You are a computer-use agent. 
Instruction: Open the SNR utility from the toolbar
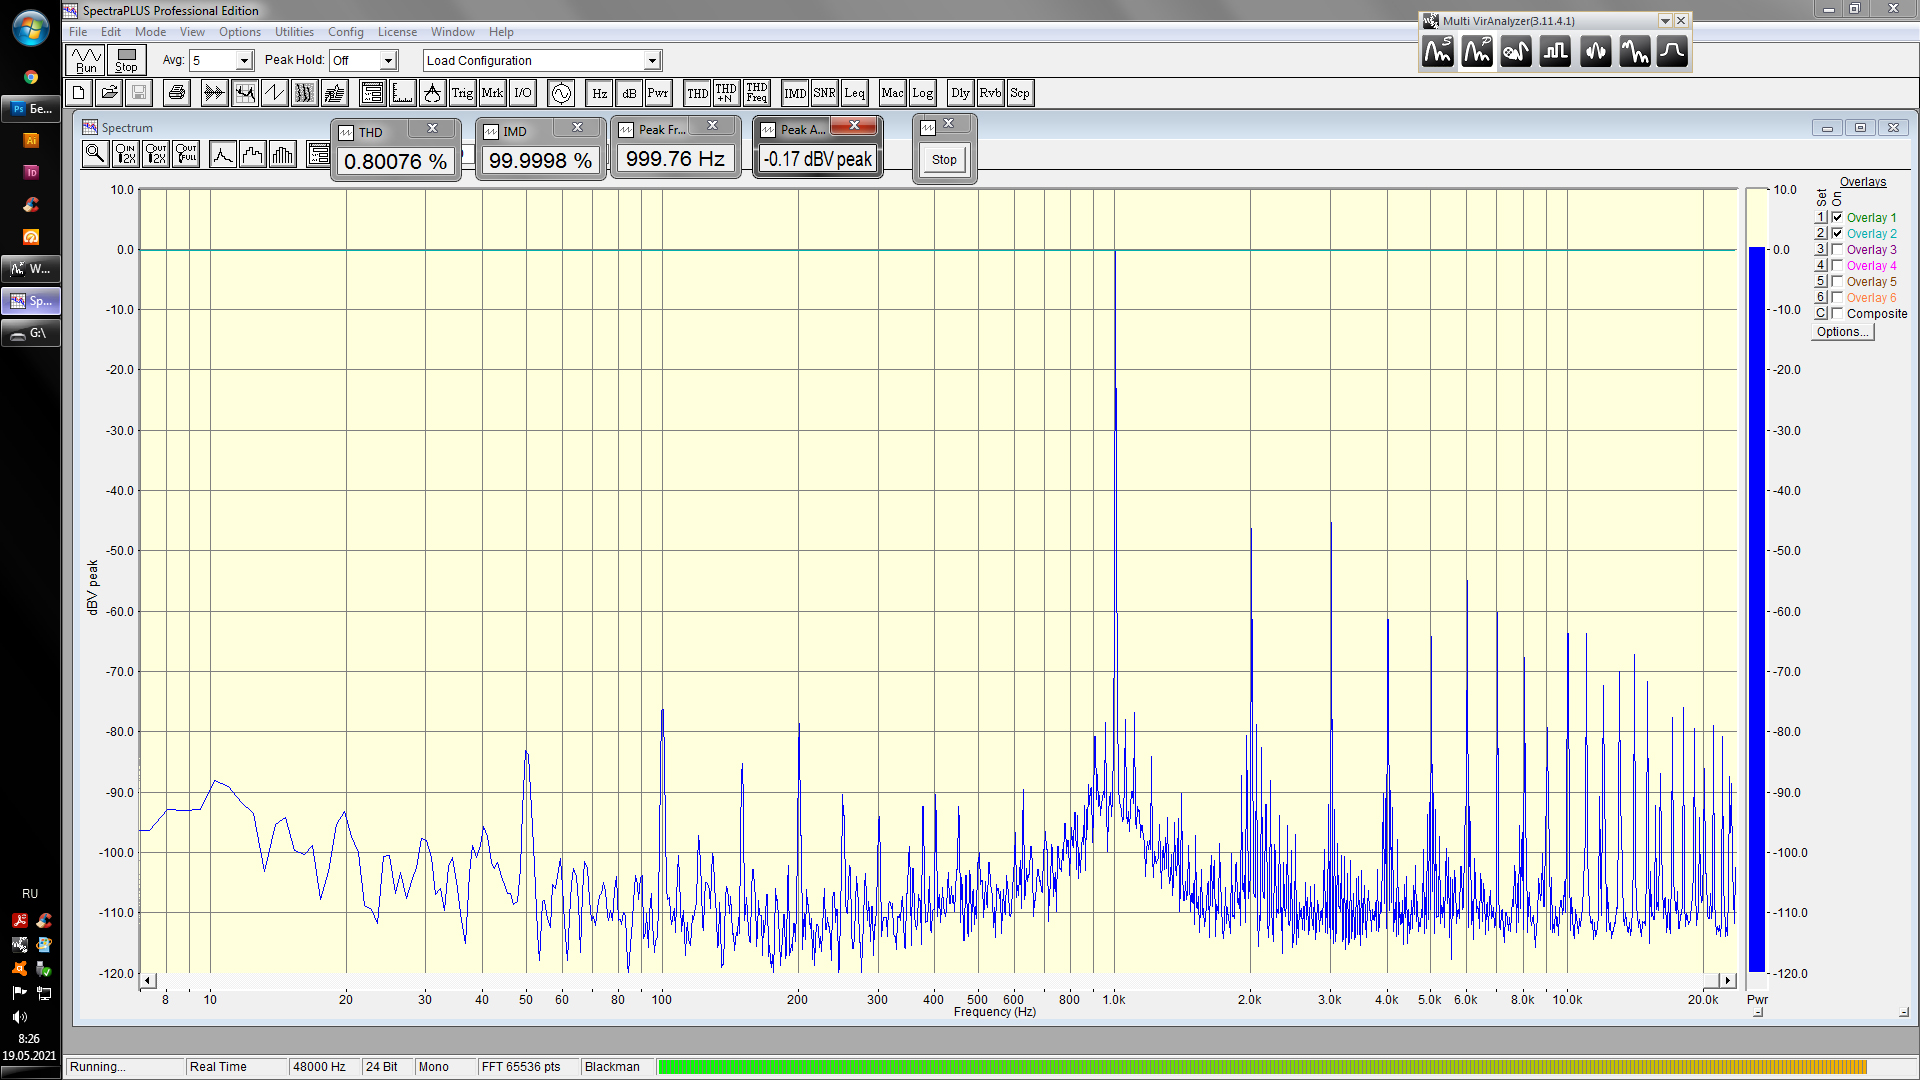tap(824, 93)
